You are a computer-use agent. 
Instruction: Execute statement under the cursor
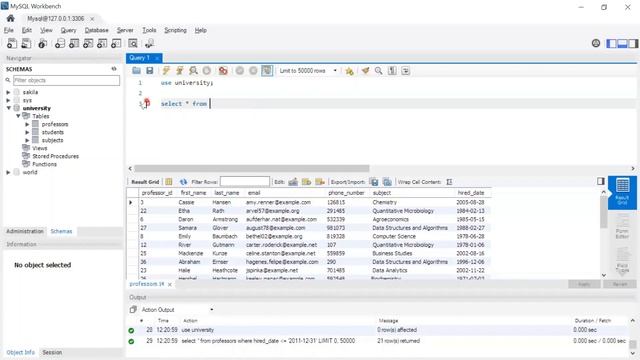tap(180, 71)
